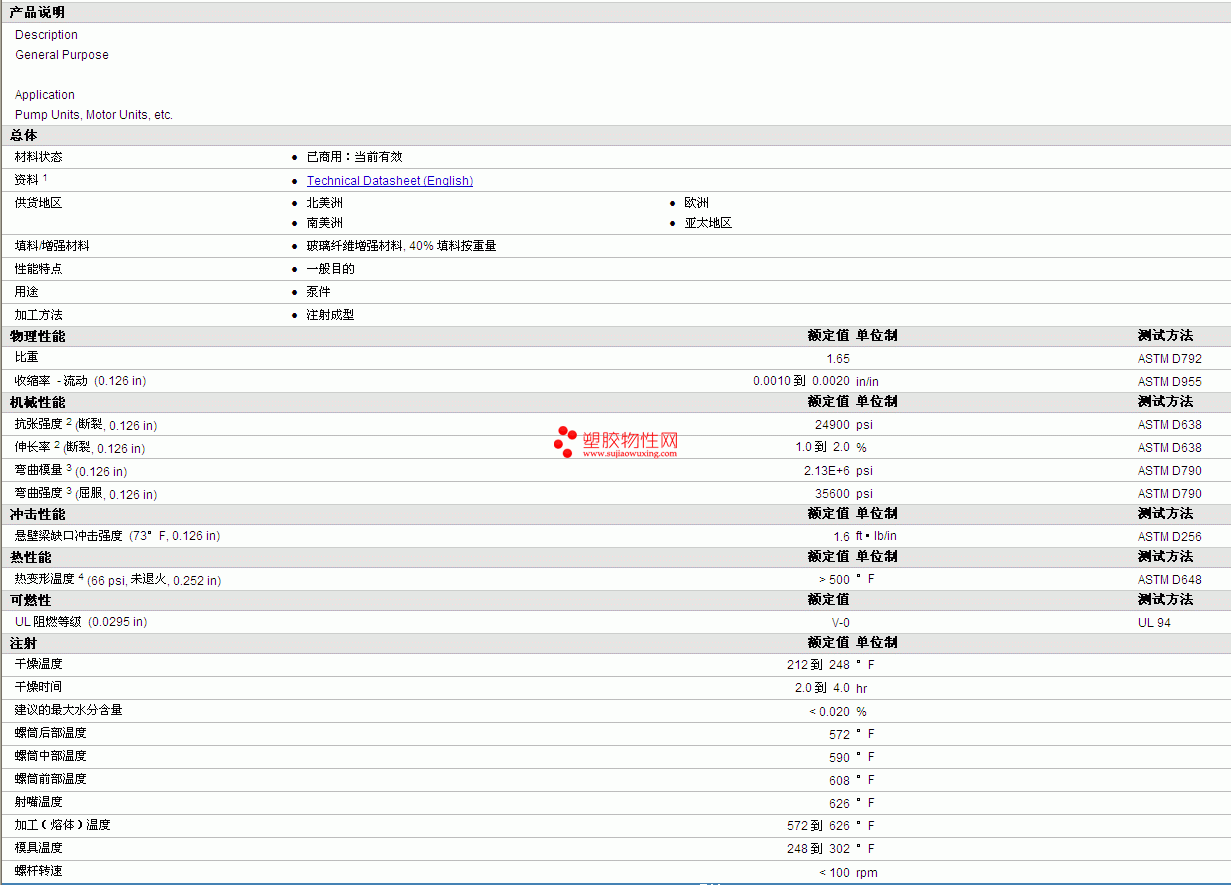Image resolution: width=1231 pixels, height=885 pixels.
Task: Click the 模具温度 row label
Action: [x=38, y=848]
